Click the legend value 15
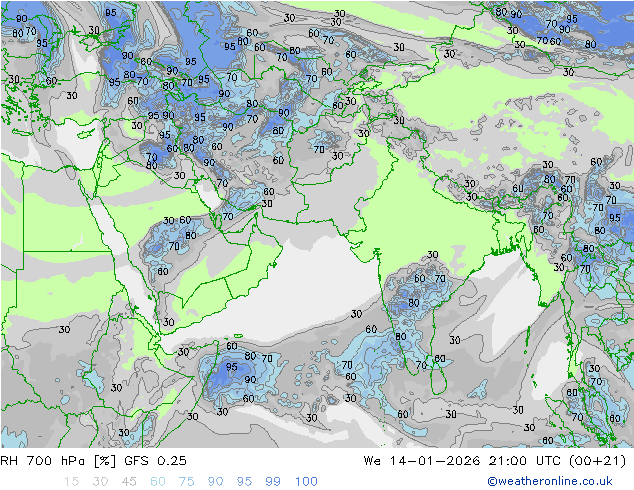The image size is (634, 490). pos(71,481)
